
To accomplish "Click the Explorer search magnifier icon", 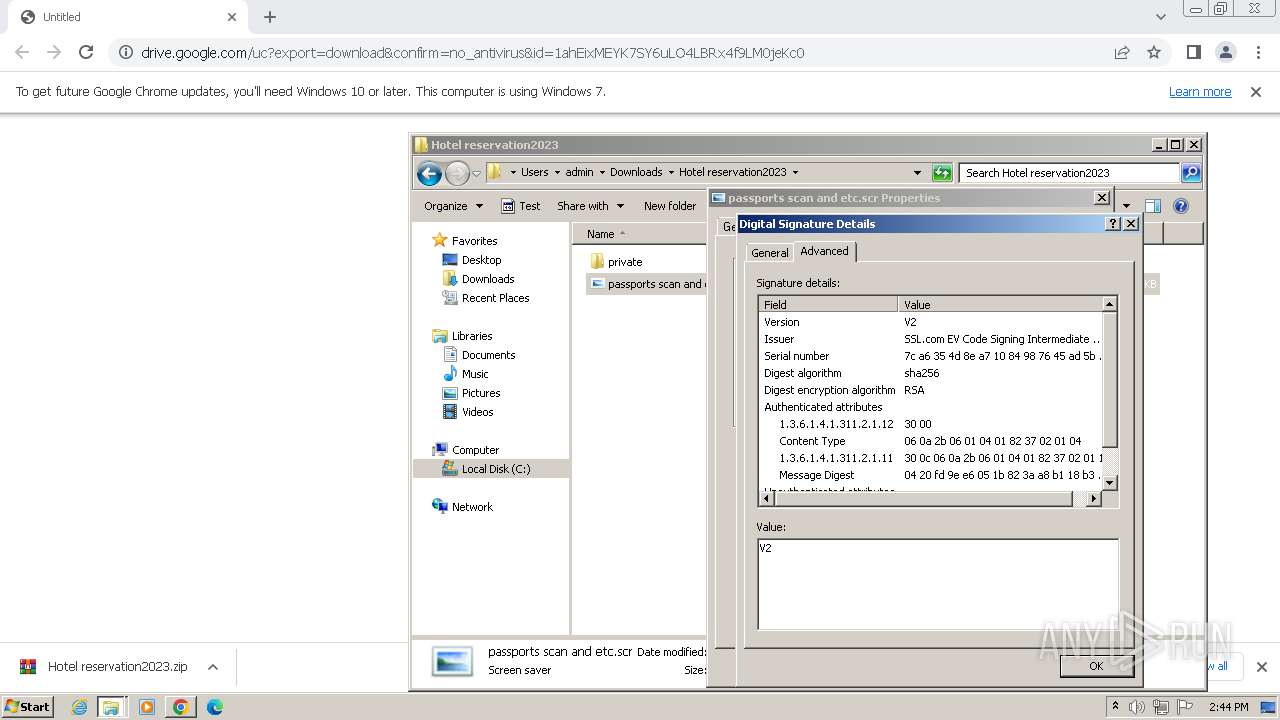I will (1190, 173).
